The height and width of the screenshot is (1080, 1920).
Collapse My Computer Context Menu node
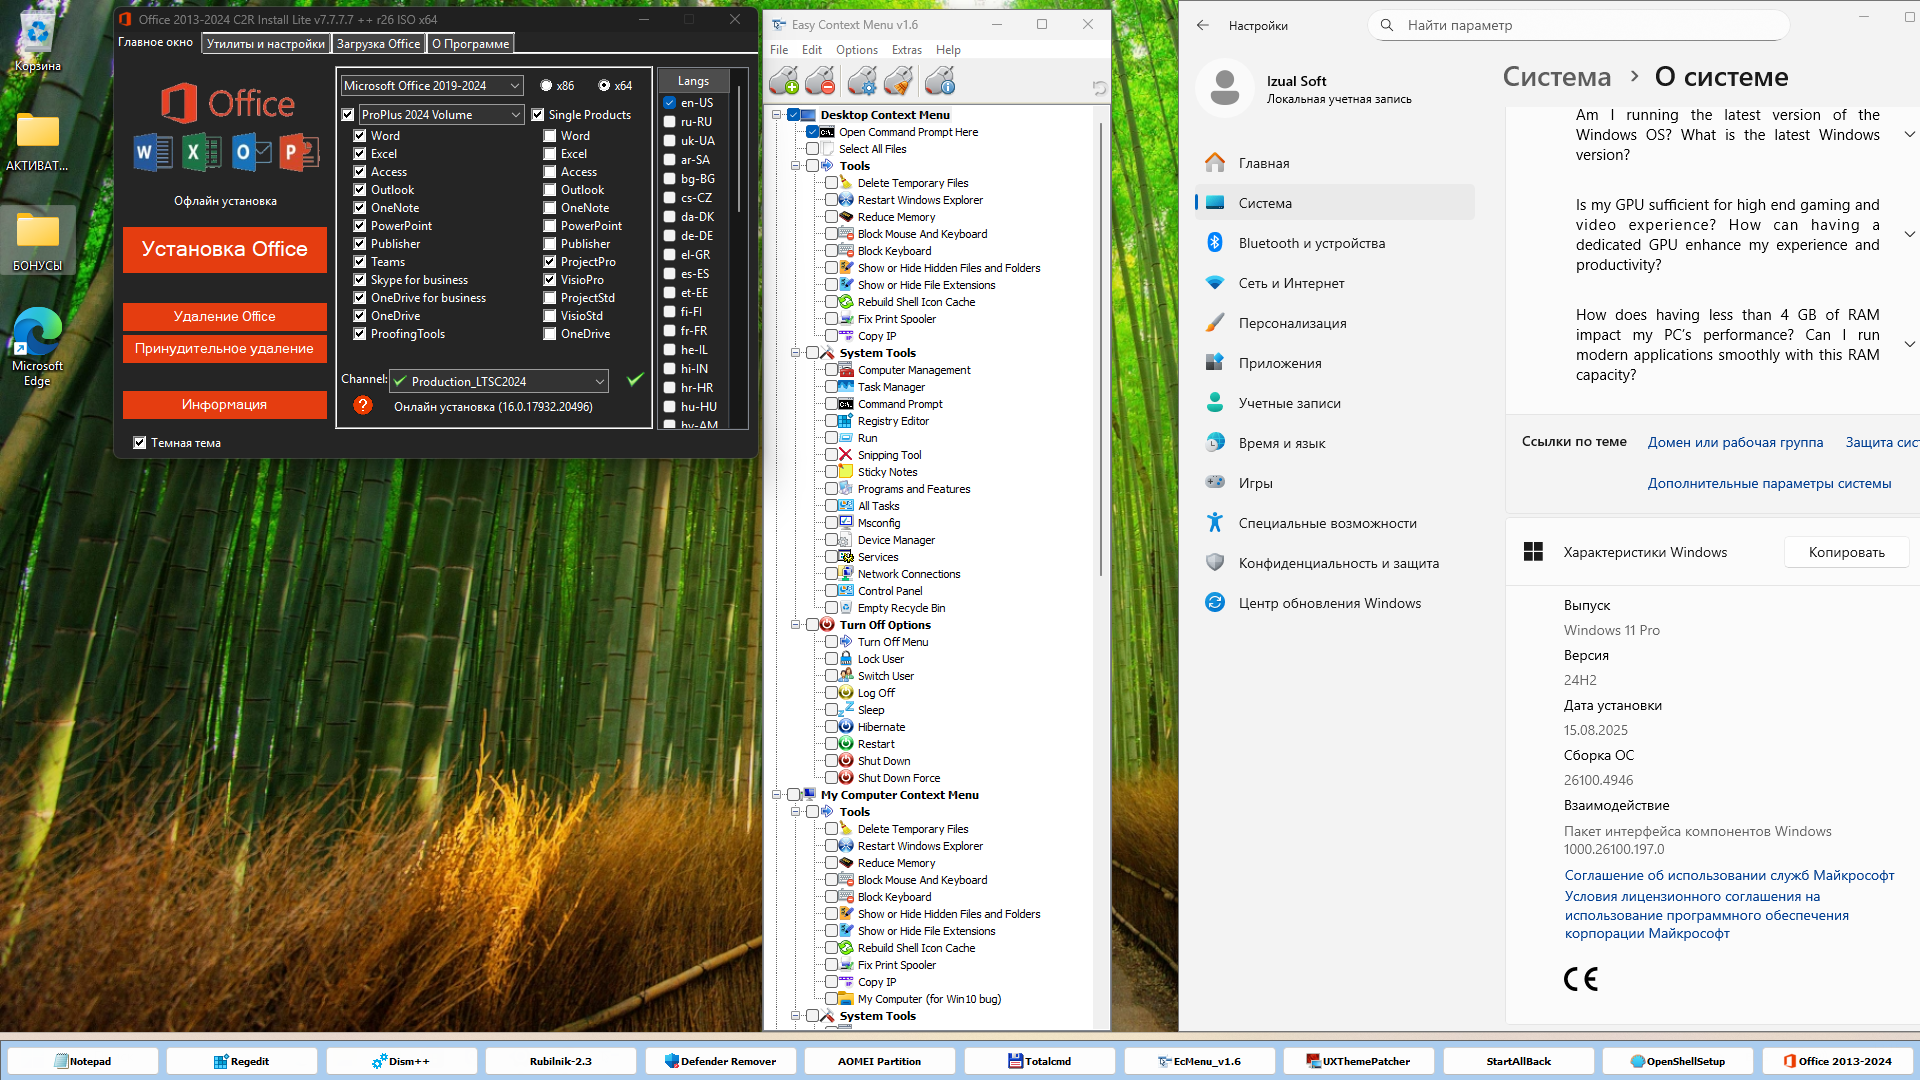pyautogui.click(x=777, y=795)
